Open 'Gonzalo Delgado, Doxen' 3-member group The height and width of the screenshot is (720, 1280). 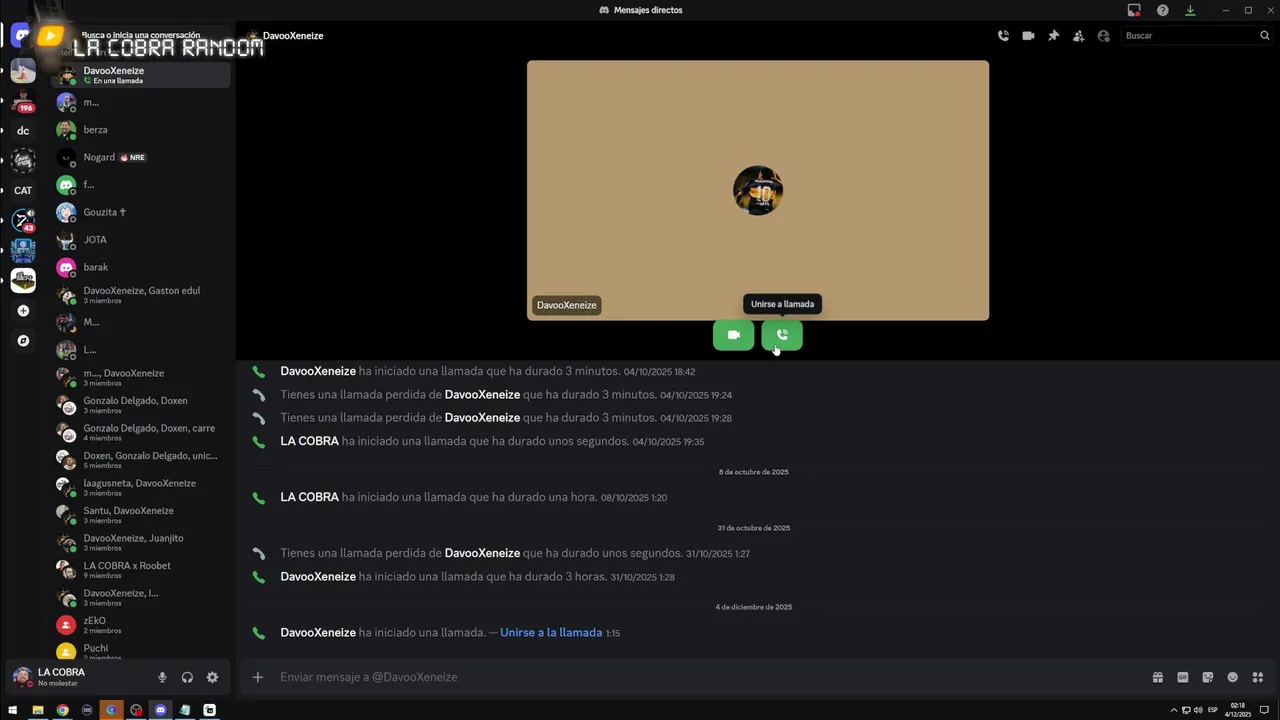[x=141, y=405]
